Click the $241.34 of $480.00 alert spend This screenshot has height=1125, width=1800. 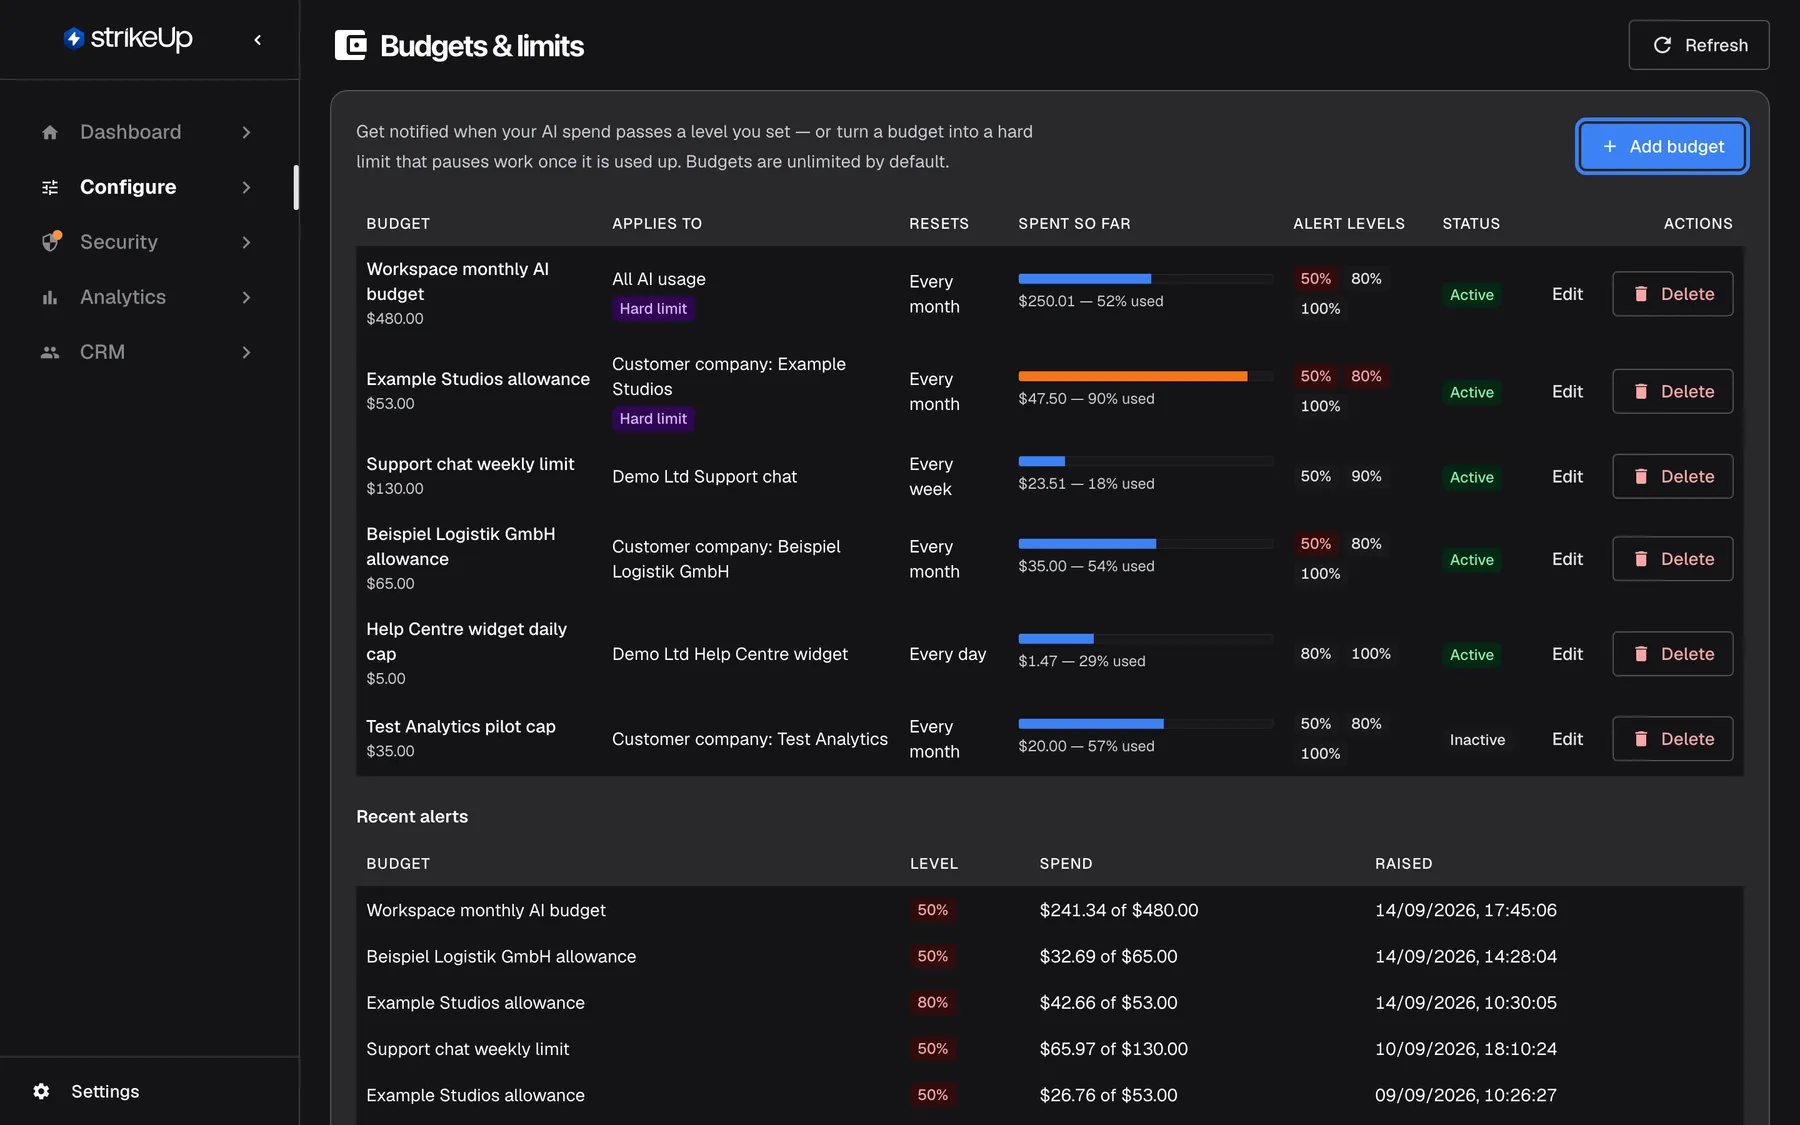[1118, 910]
